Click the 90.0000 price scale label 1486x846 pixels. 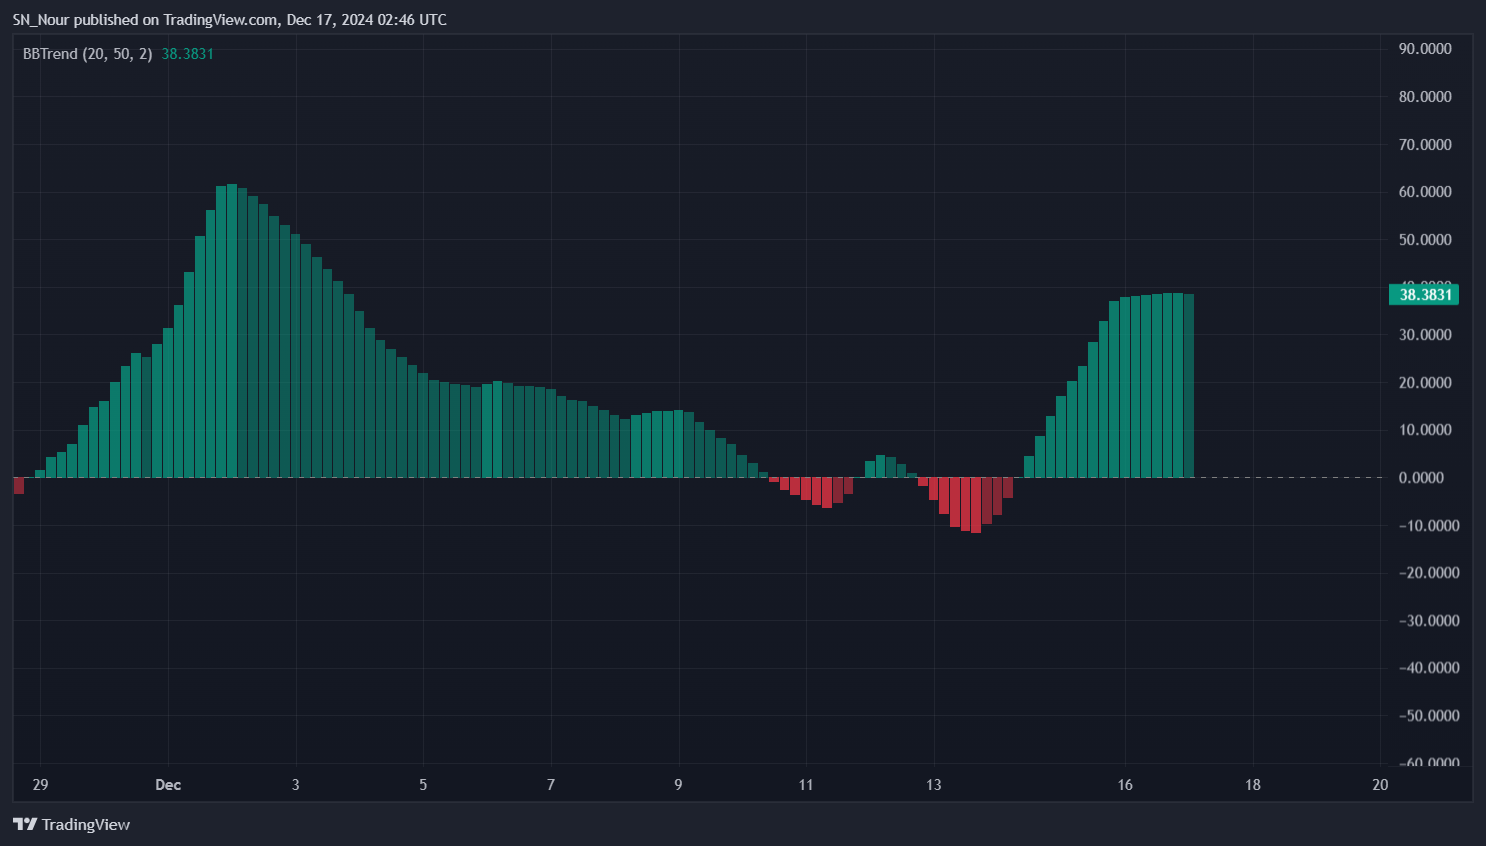[x=1425, y=49]
